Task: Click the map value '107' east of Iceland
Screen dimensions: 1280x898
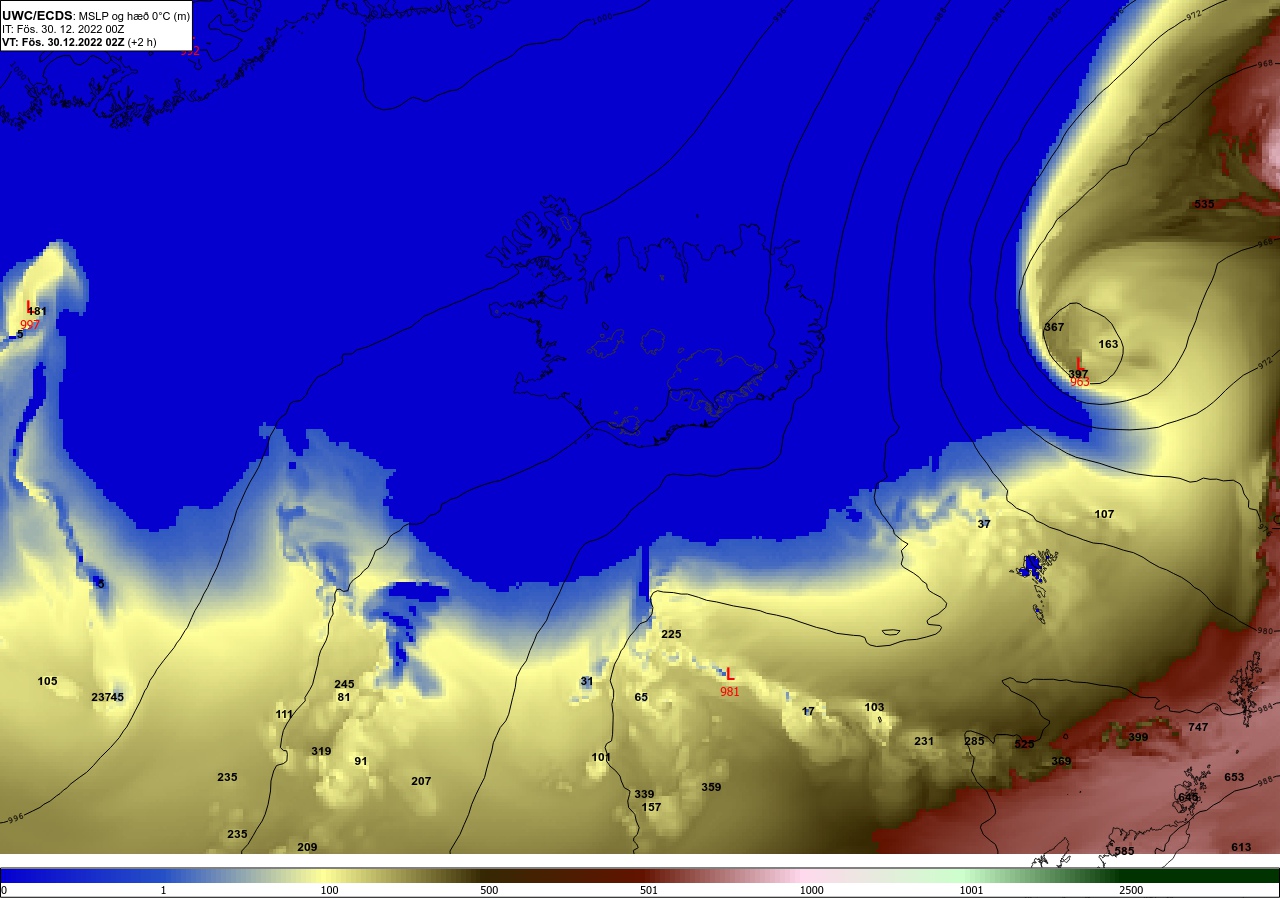Action: (x=1104, y=514)
